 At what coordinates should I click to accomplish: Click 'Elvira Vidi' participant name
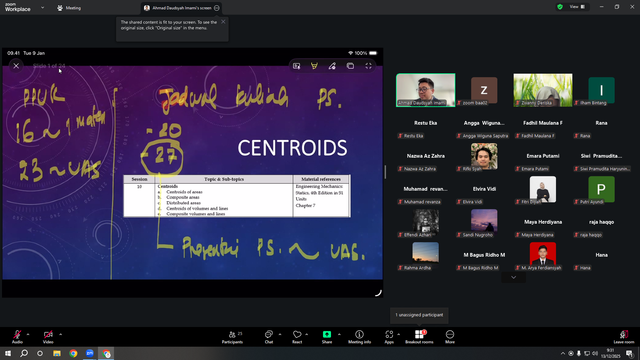click(484, 189)
